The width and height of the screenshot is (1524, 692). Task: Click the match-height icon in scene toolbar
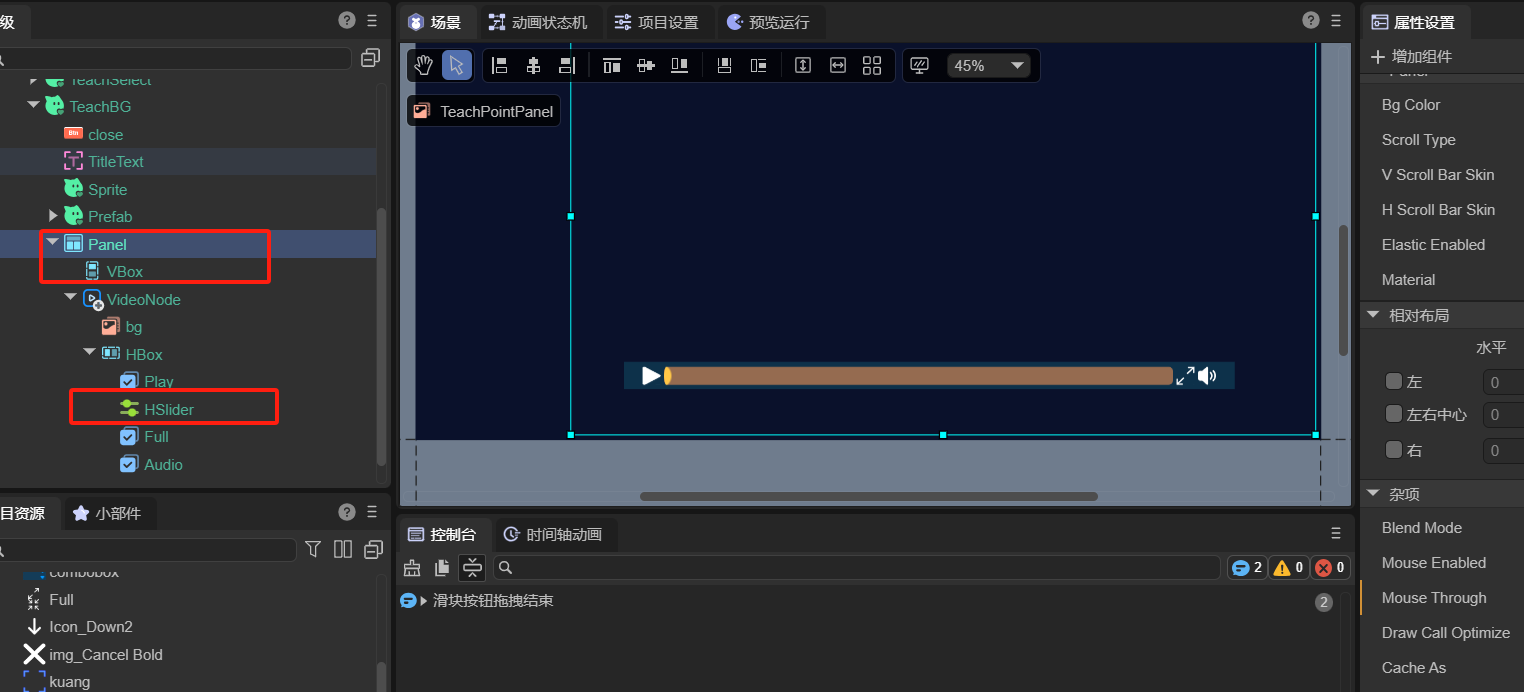pos(802,66)
